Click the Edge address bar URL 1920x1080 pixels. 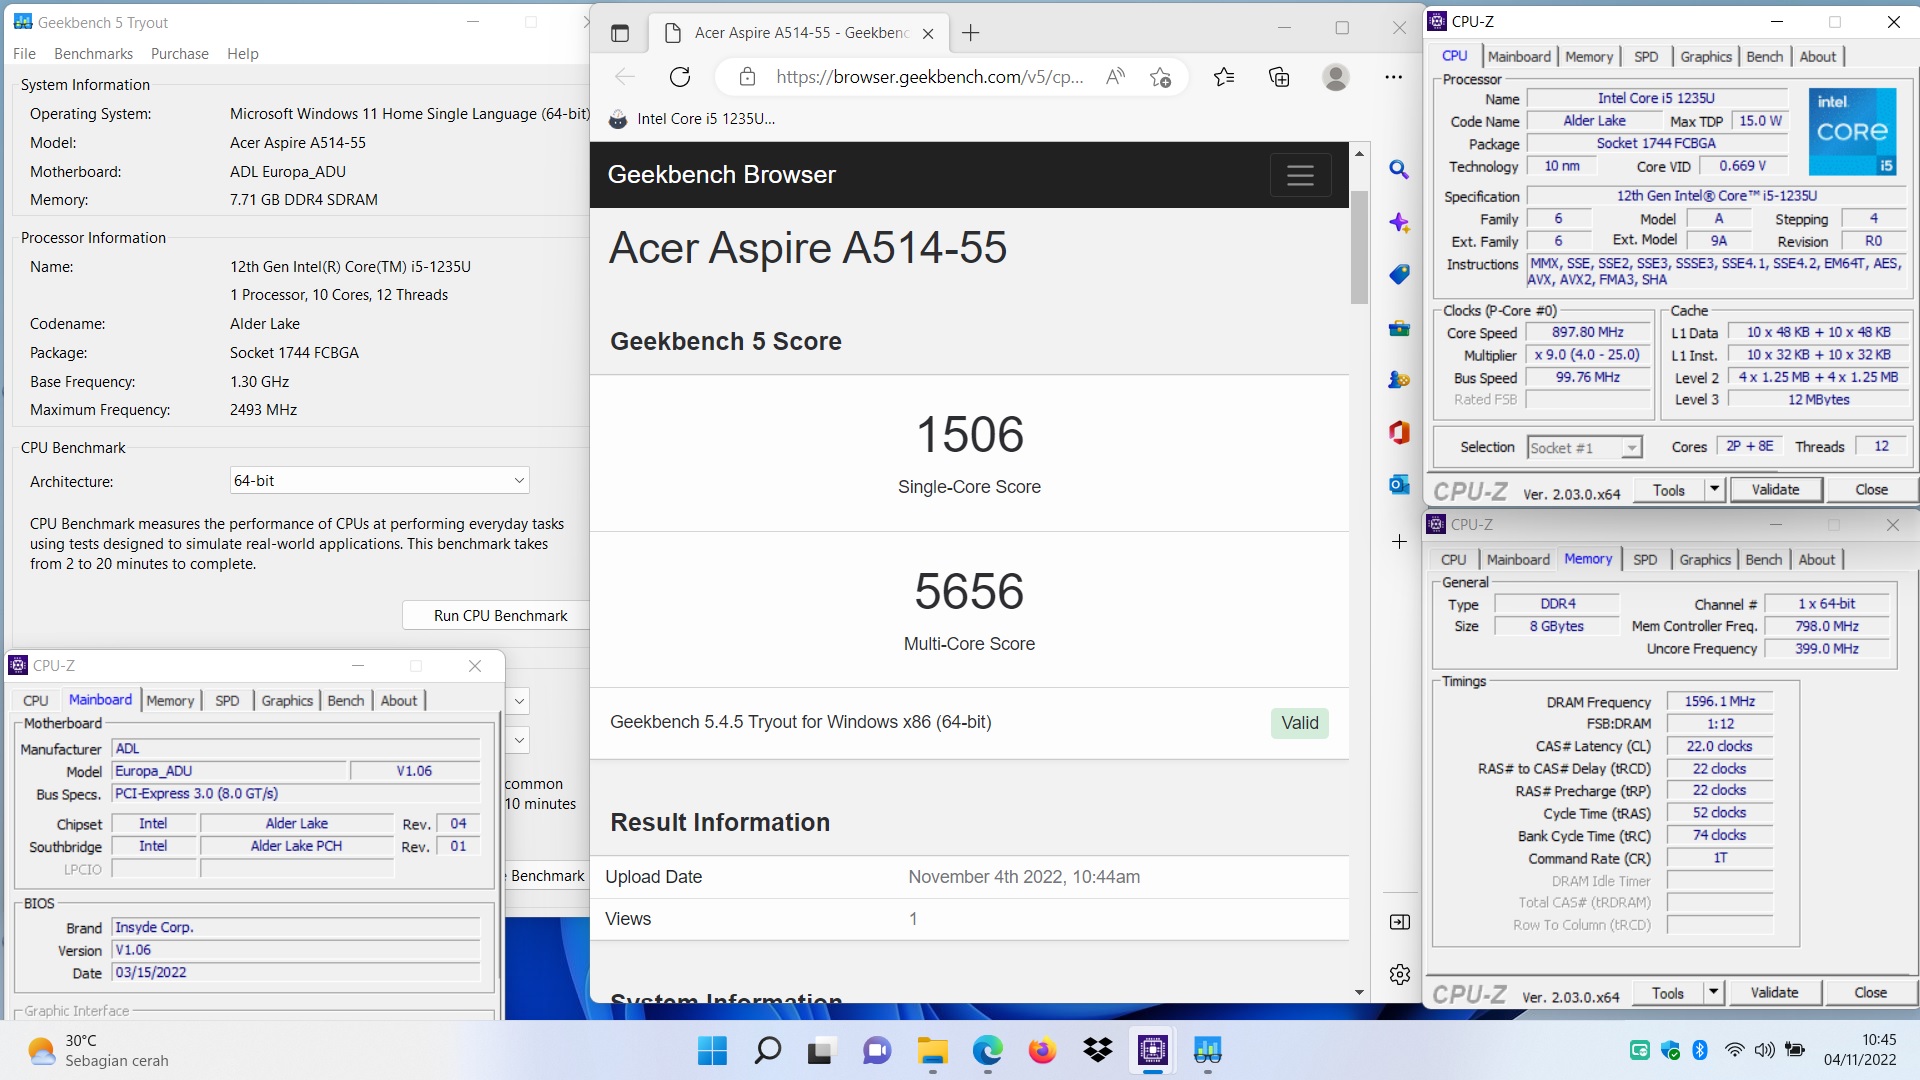(929, 77)
